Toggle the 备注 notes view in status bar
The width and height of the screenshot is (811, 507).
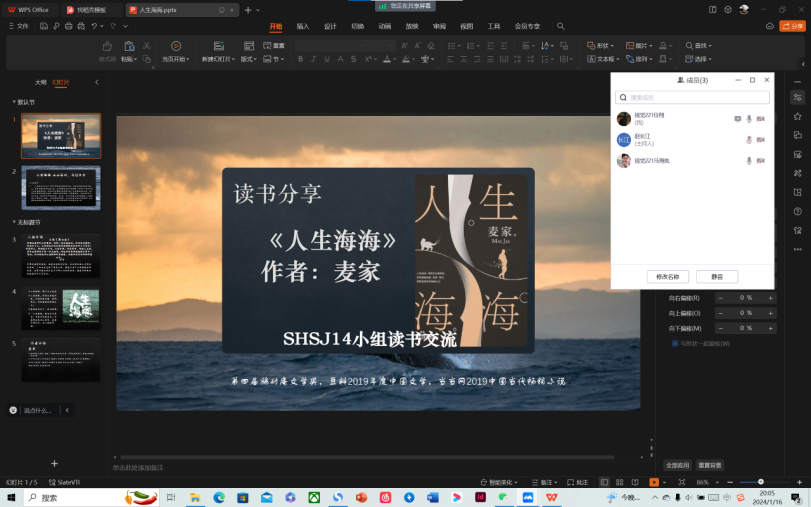pos(545,482)
